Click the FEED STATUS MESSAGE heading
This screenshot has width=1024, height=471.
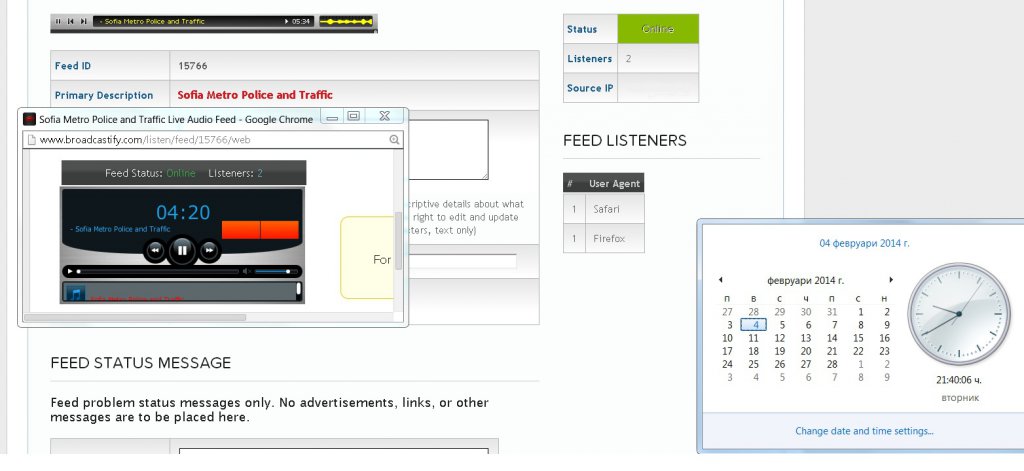pyautogui.click(x=140, y=363)
